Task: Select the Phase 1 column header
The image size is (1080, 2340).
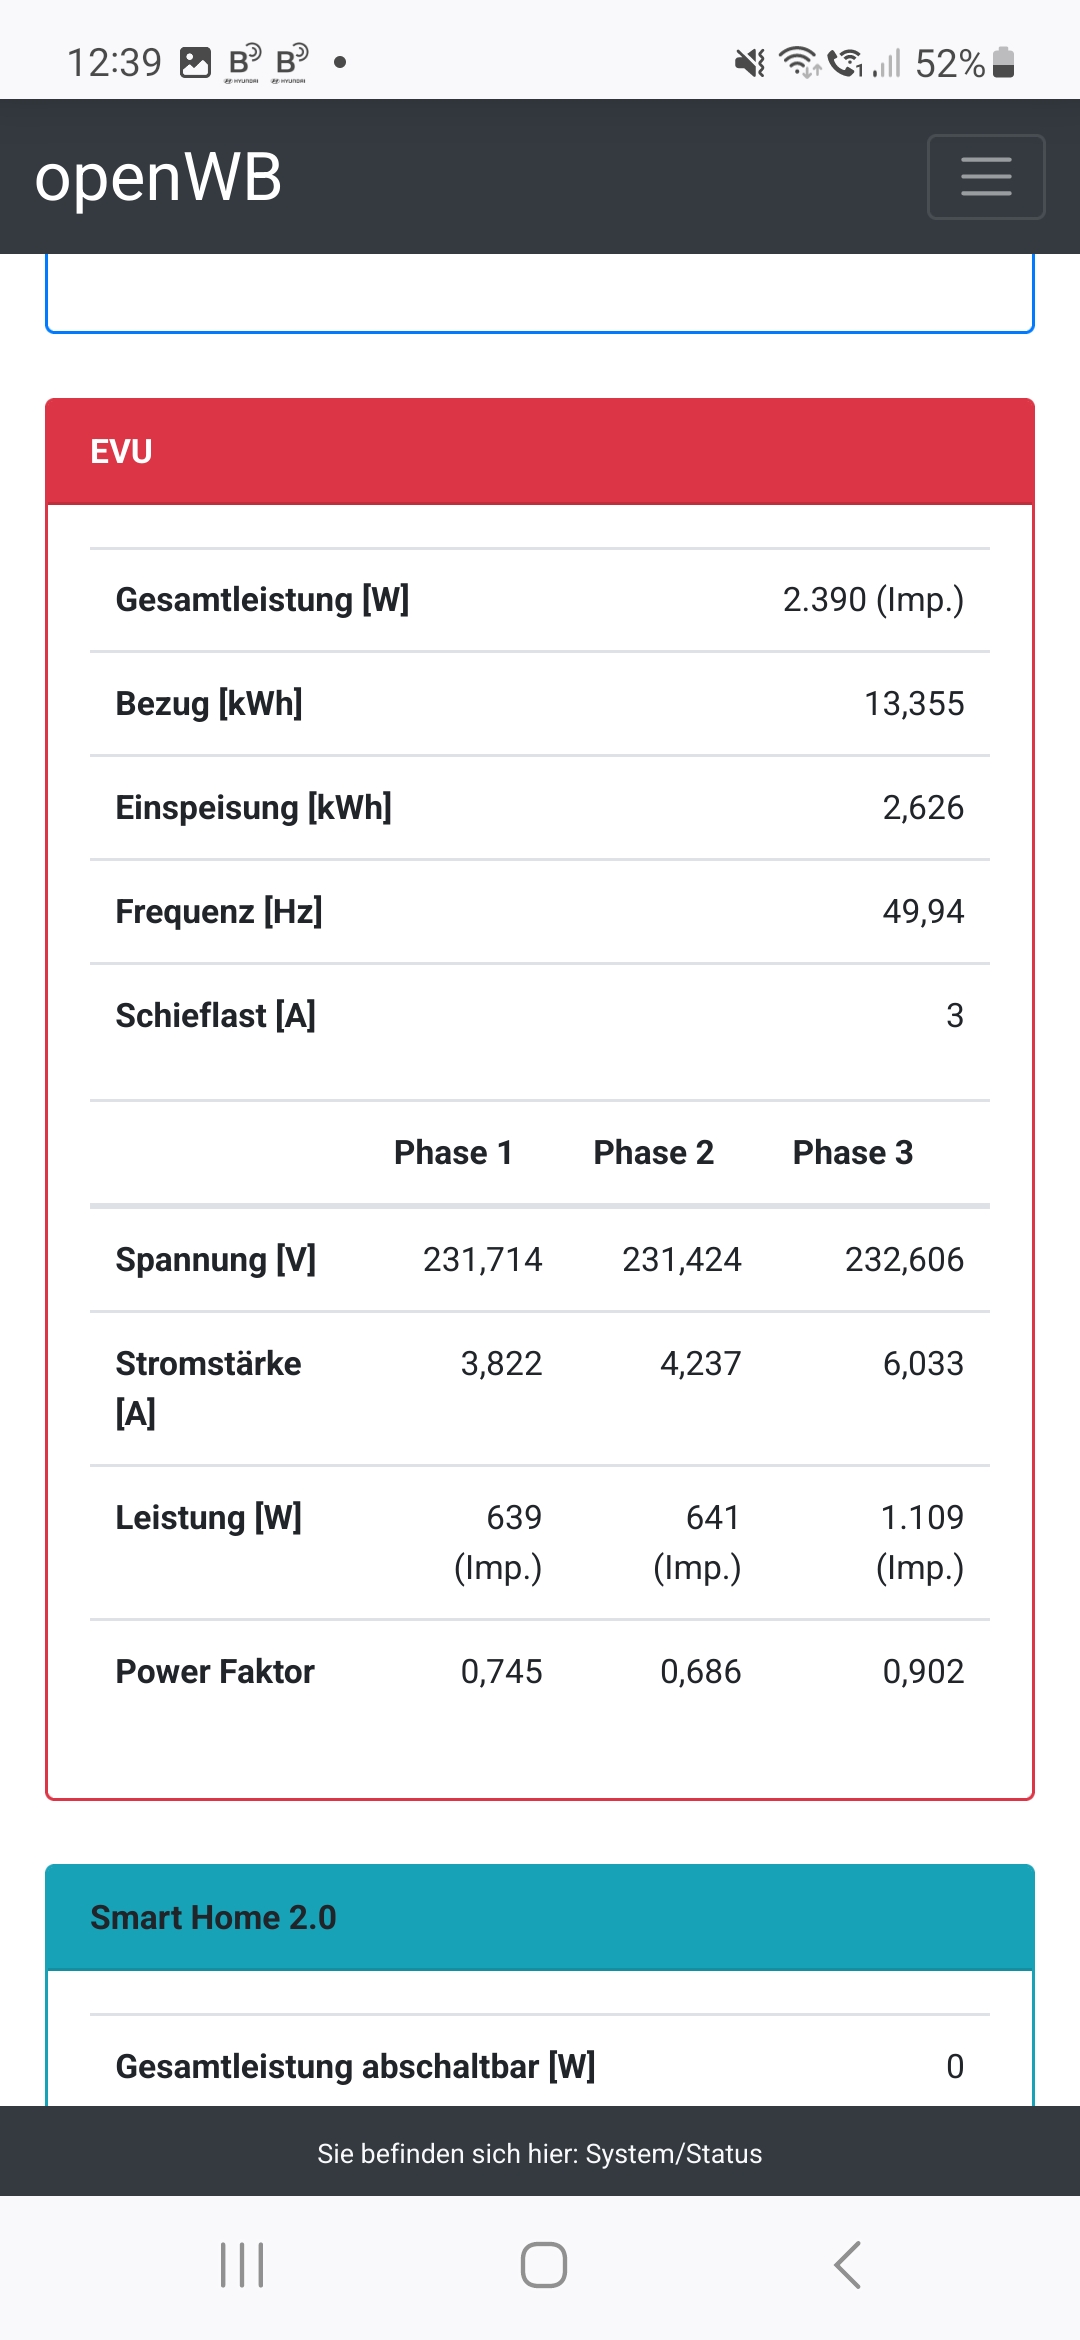Action: click(x=453, y=1152)
